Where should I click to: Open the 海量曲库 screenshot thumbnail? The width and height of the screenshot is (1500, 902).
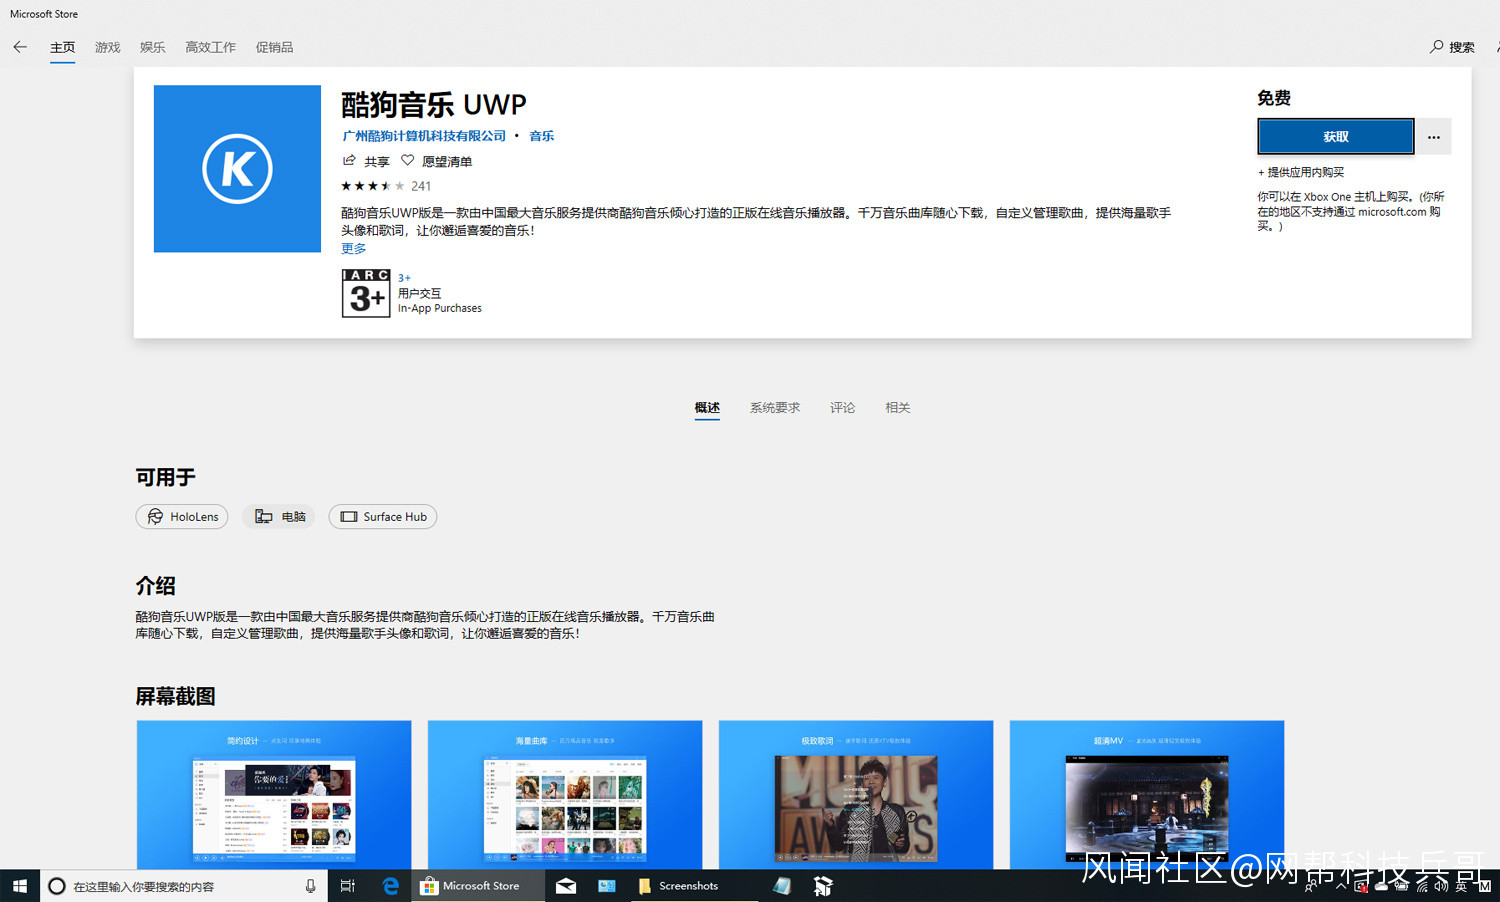tap(565, 795)
